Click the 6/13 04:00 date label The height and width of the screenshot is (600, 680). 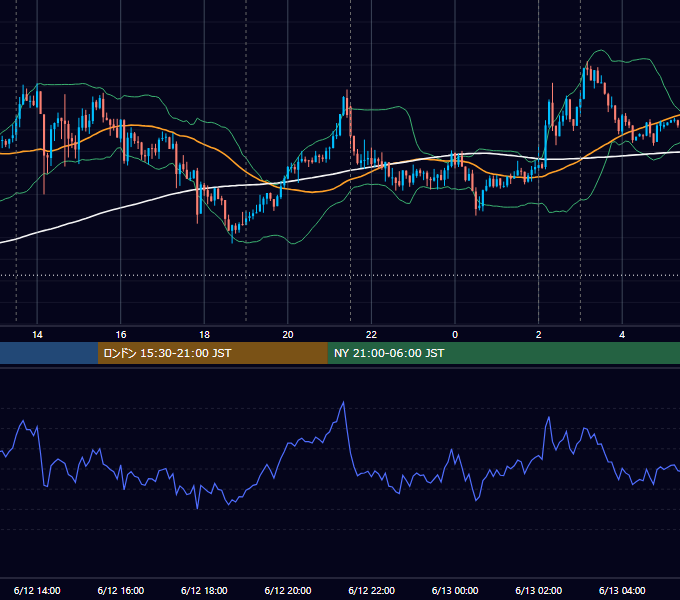pos(622,590)
